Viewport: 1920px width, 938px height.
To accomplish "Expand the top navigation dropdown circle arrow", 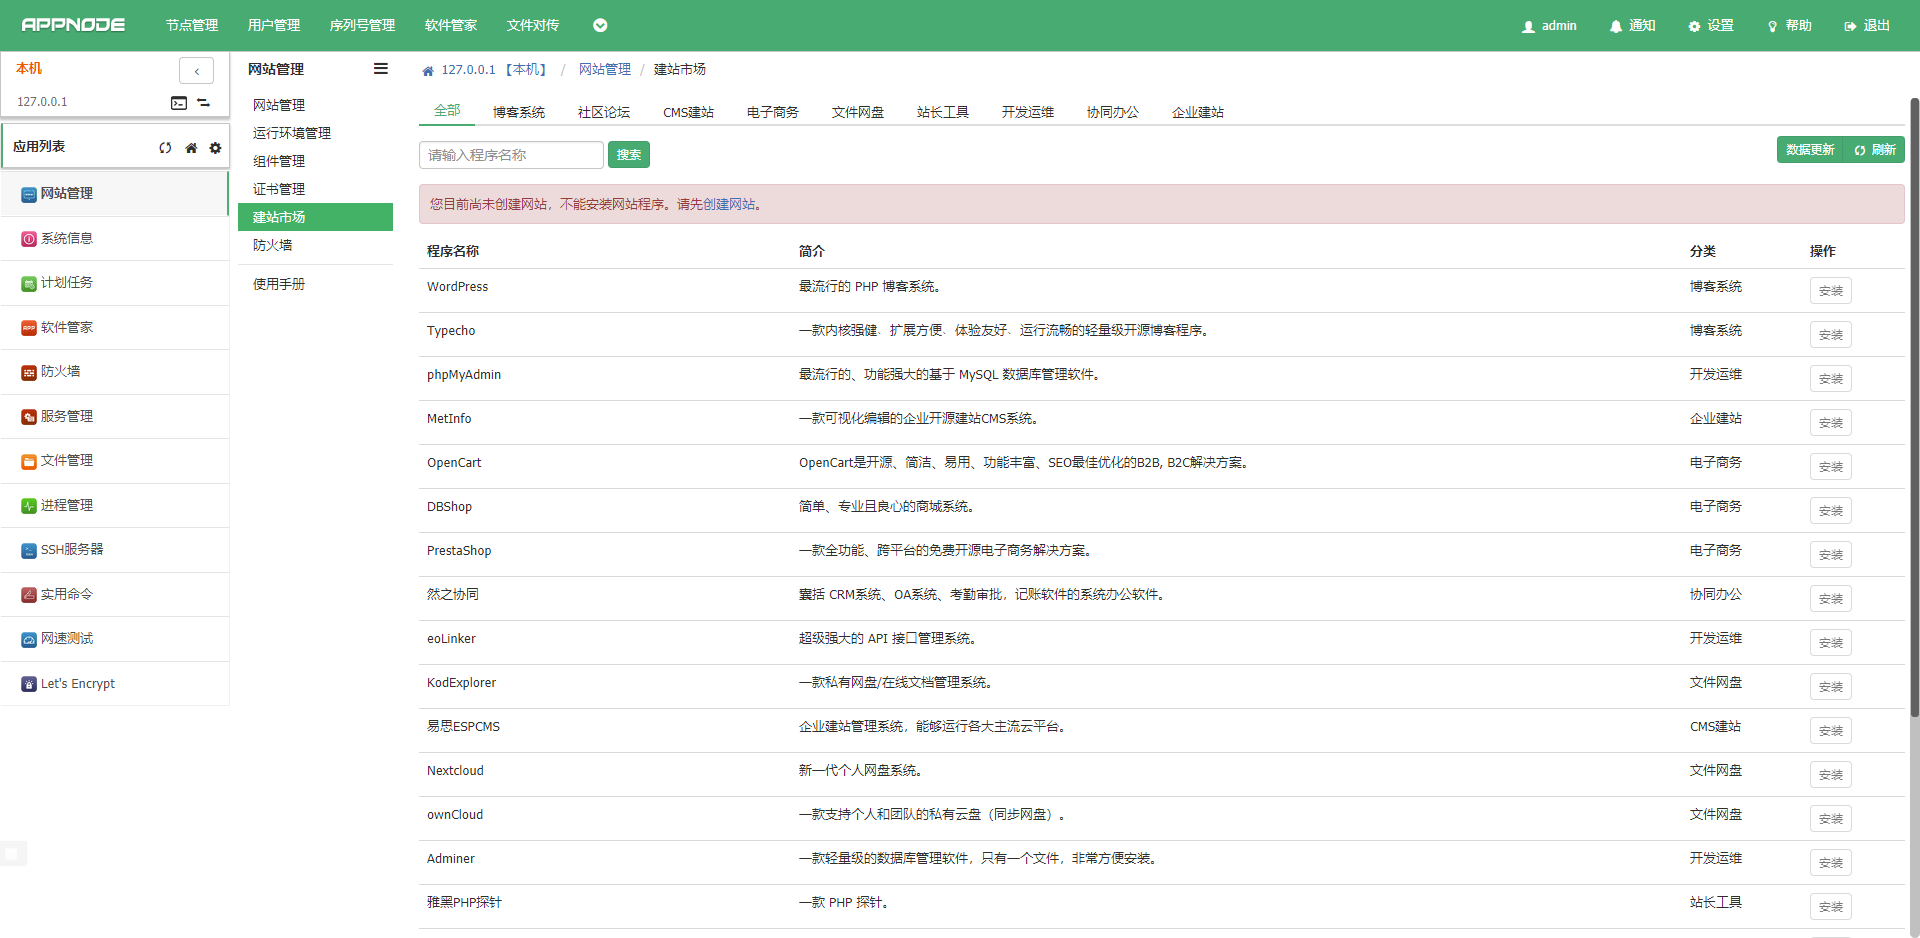I will pyautogui.click(x=600, y=26).
